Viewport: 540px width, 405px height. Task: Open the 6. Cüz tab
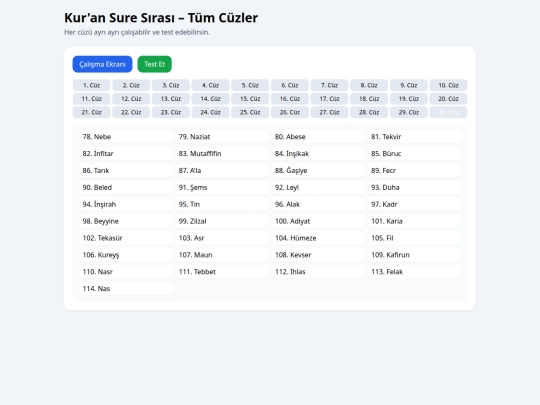290,85
